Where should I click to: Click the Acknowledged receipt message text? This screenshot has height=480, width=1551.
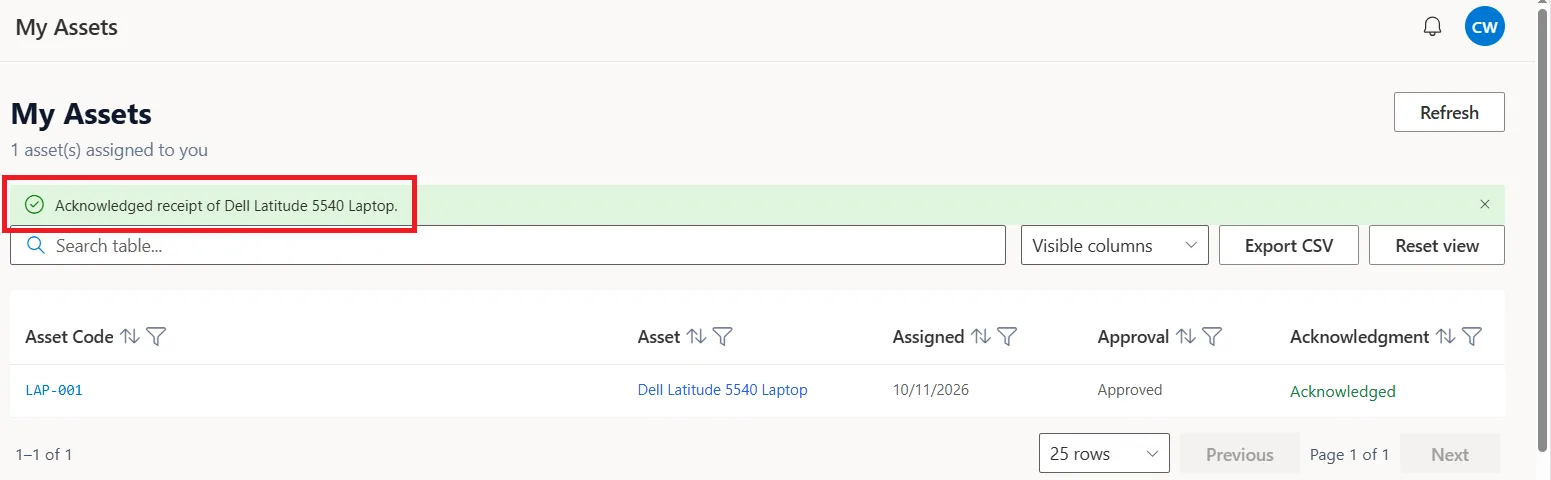point(226,205)
